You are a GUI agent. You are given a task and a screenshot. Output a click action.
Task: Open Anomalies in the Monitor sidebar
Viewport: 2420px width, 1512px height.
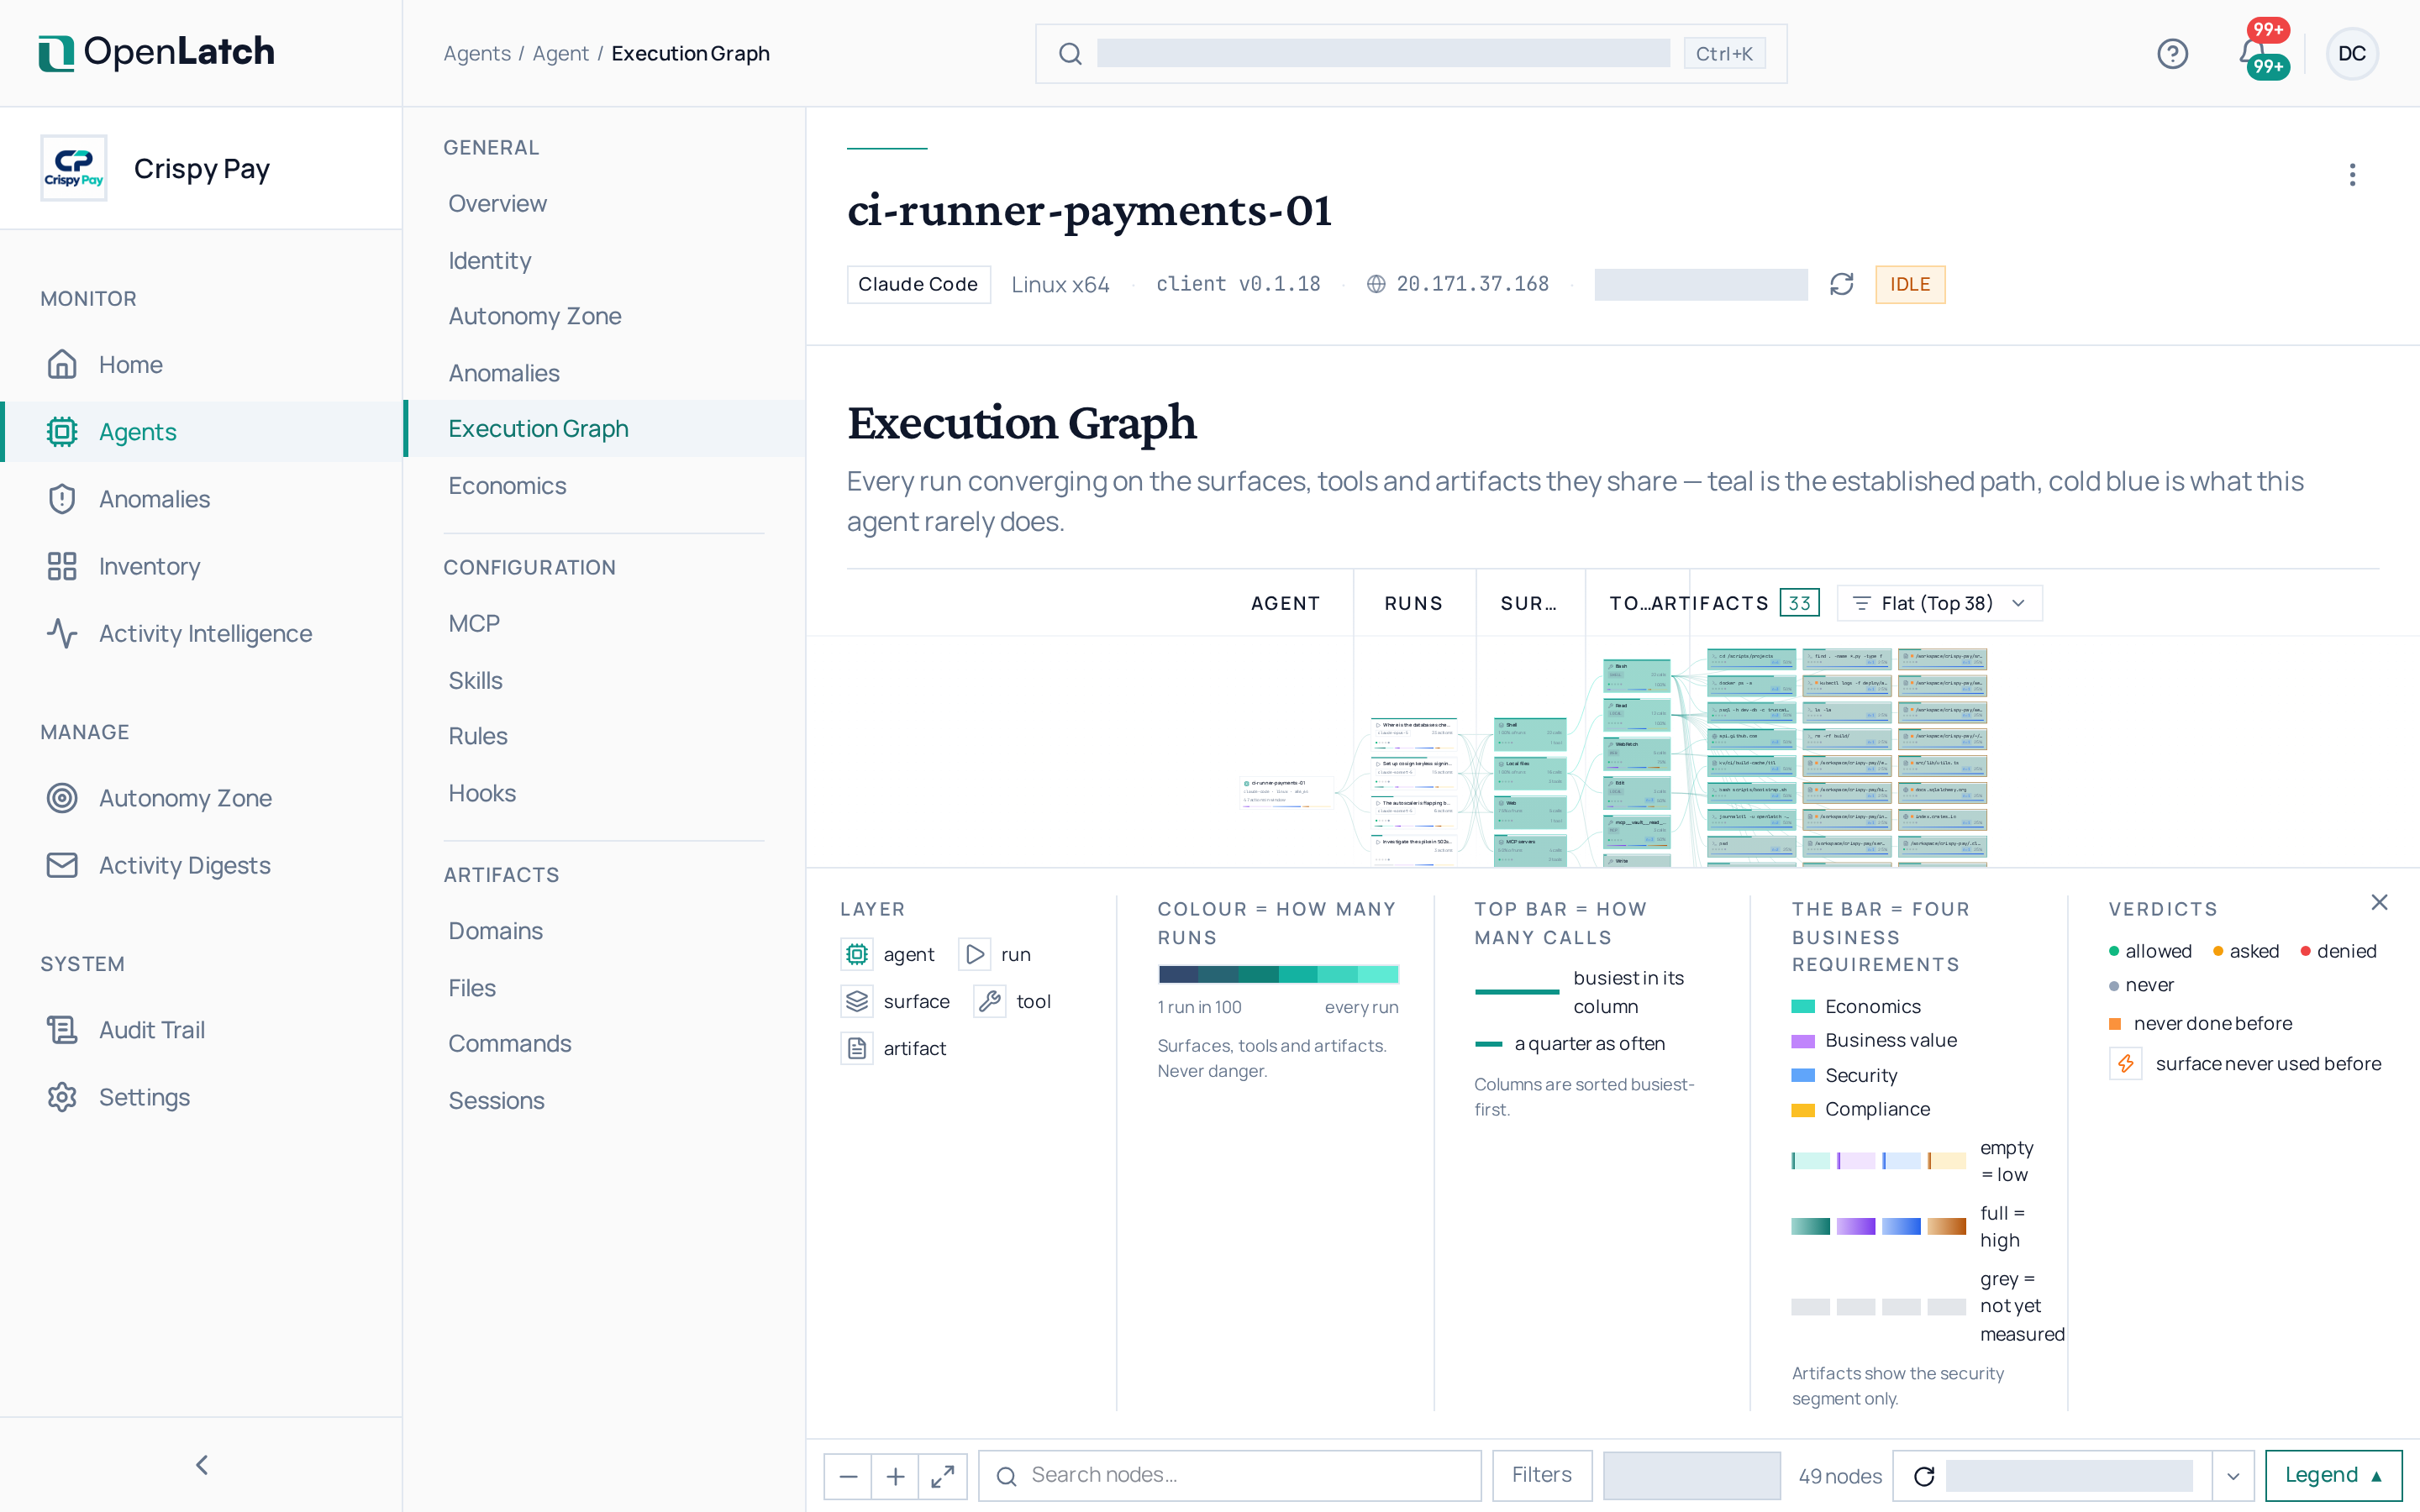click(x=201, y=499)
